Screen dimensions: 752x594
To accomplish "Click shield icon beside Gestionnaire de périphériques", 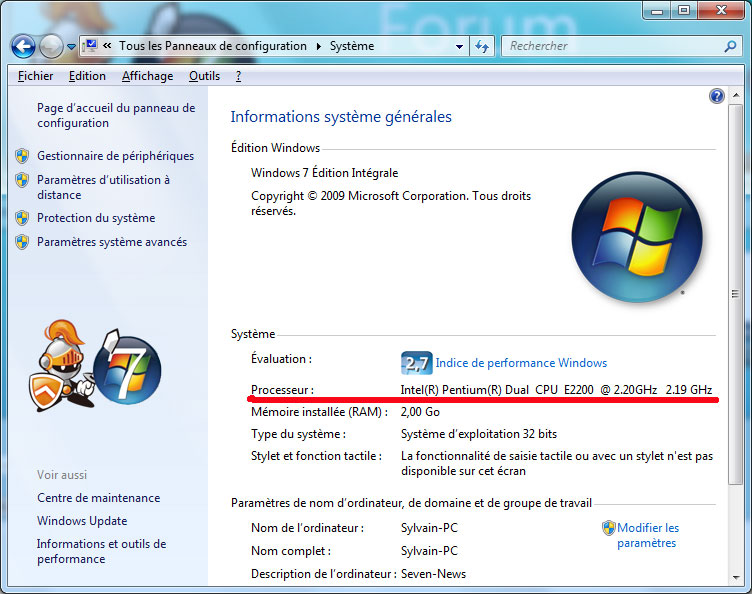I will coord(22,156).
